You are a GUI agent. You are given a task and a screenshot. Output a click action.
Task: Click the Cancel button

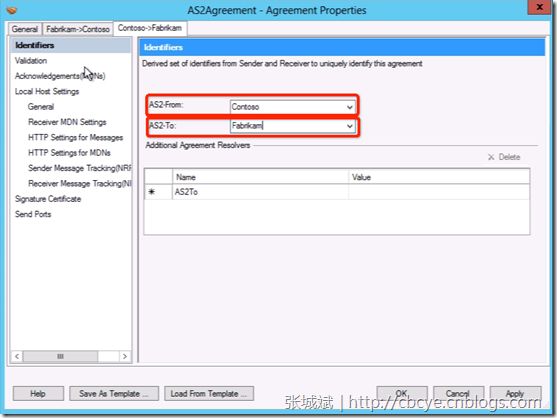[x=458, y=393]
